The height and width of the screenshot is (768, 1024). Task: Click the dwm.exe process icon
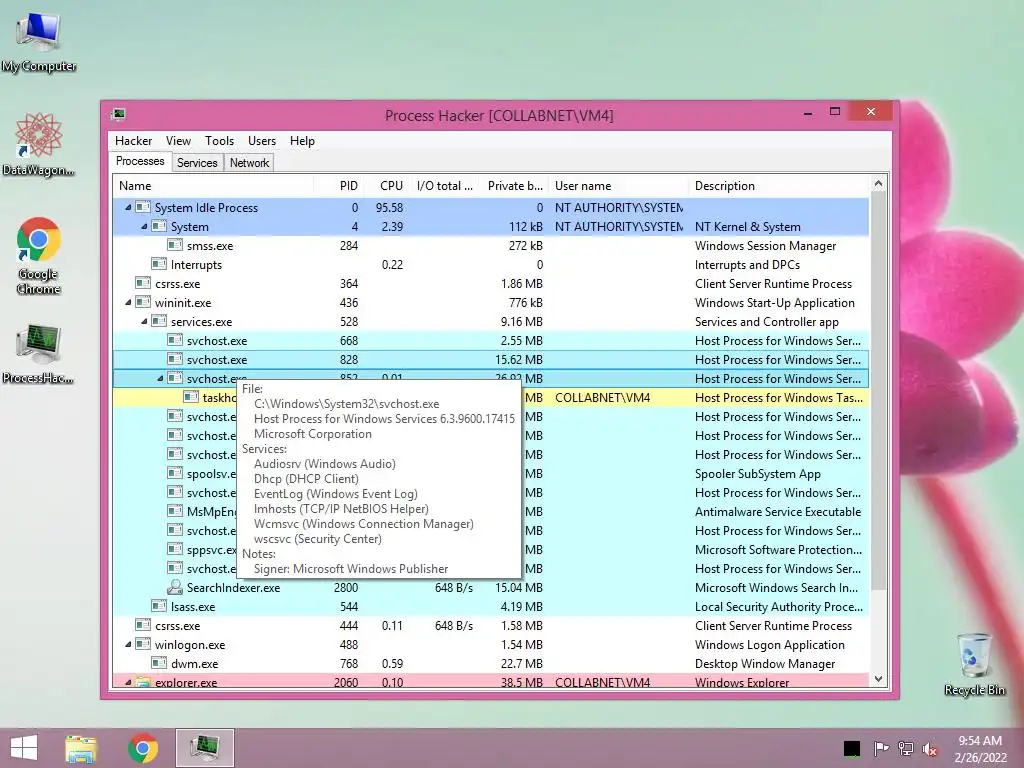(x=159, y=664)
